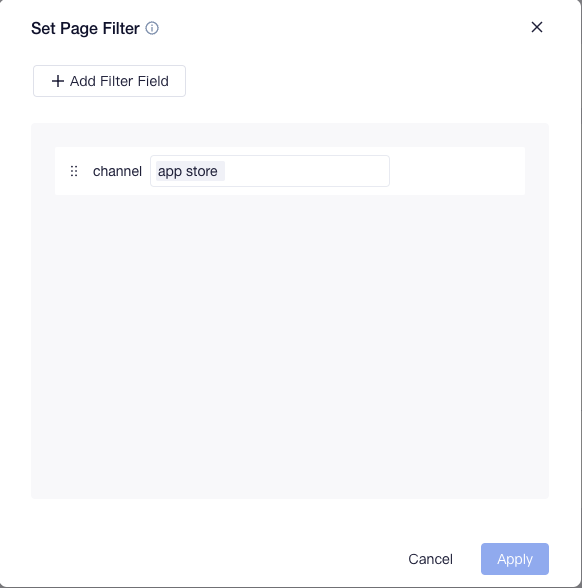Click the 'Cancel' text link

(x=430, y=559)
